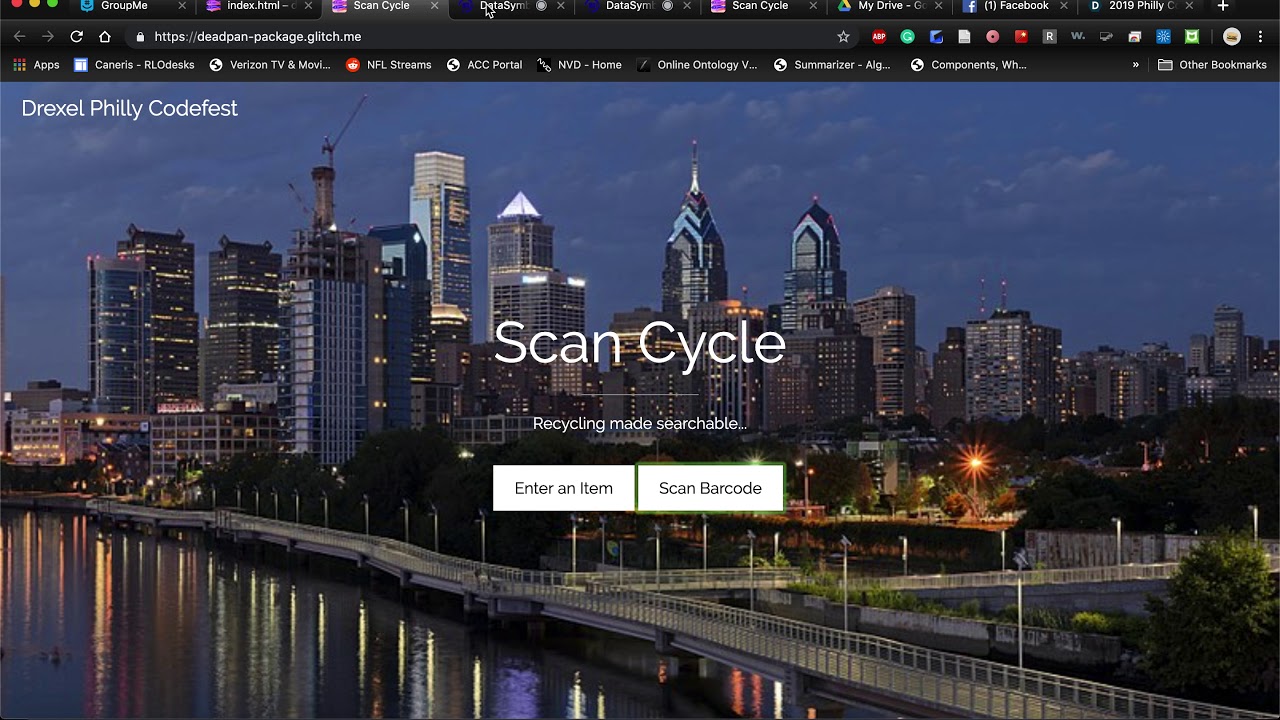Image resolution: width=1280 pixels, height=720 pixels.
Task: Open the Apps bookmarks shortcut
Action: click(37, 65)
